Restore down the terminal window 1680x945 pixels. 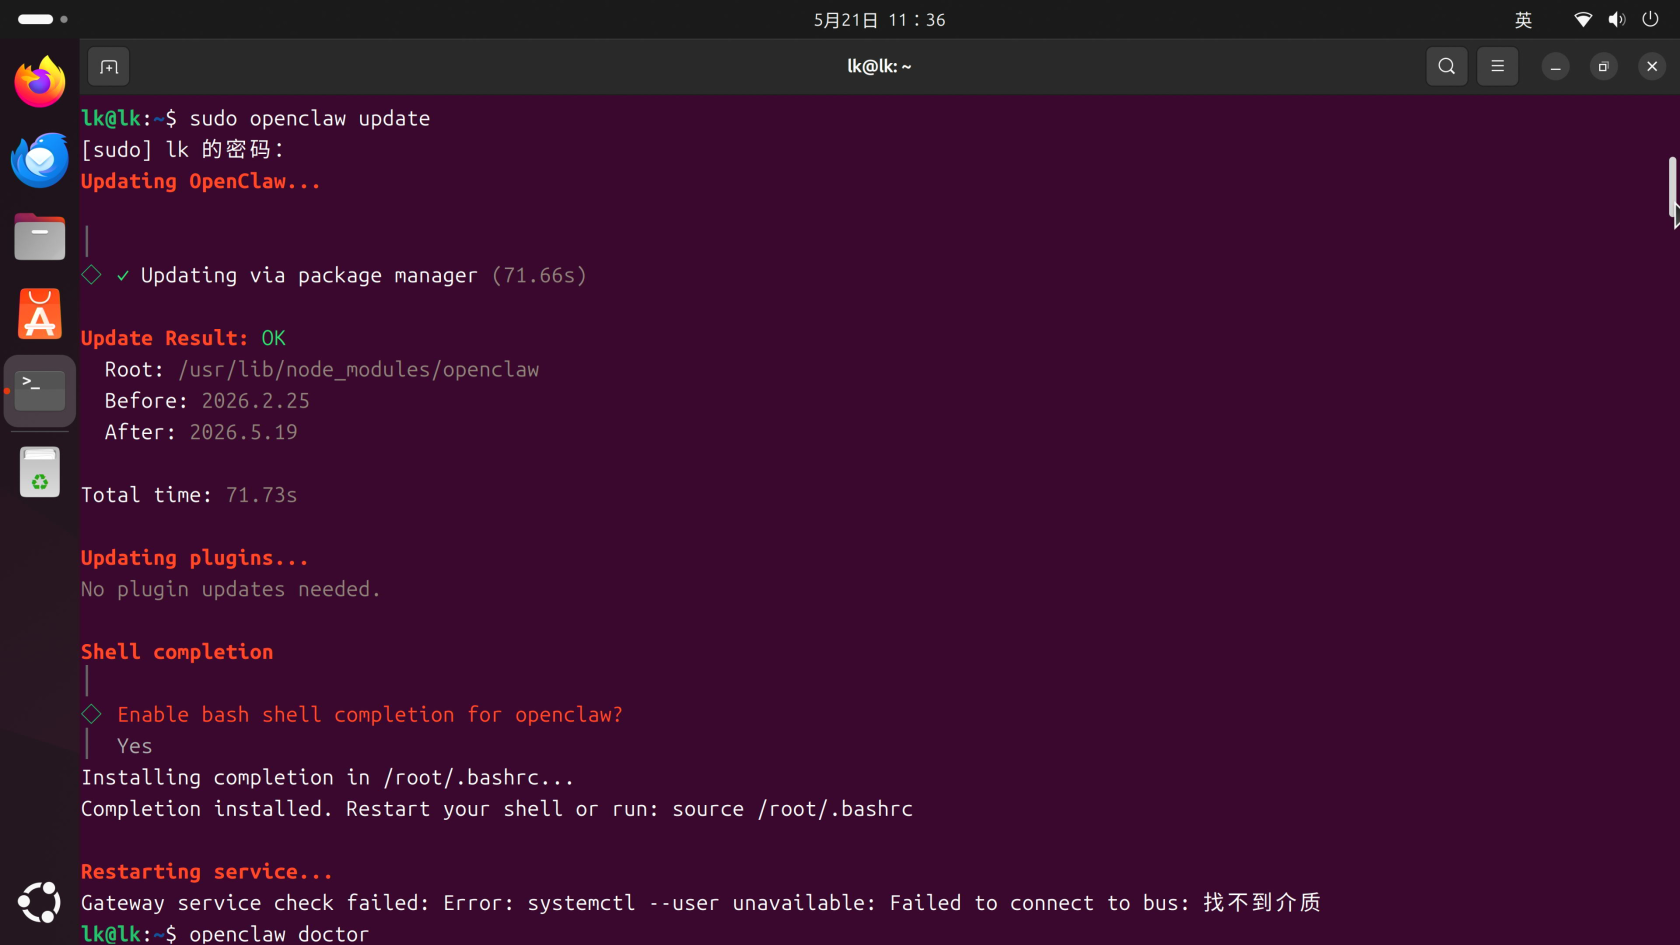(1603, 66)
